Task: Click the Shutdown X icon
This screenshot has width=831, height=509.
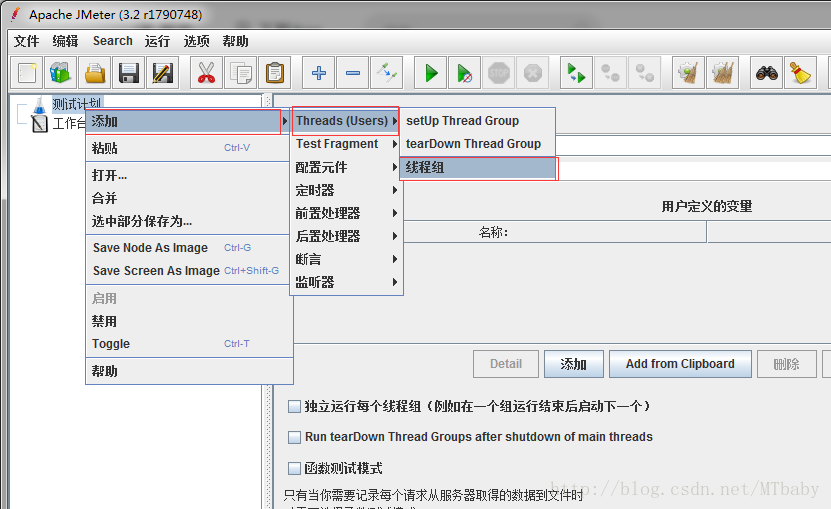Action: tap(533, 73)
